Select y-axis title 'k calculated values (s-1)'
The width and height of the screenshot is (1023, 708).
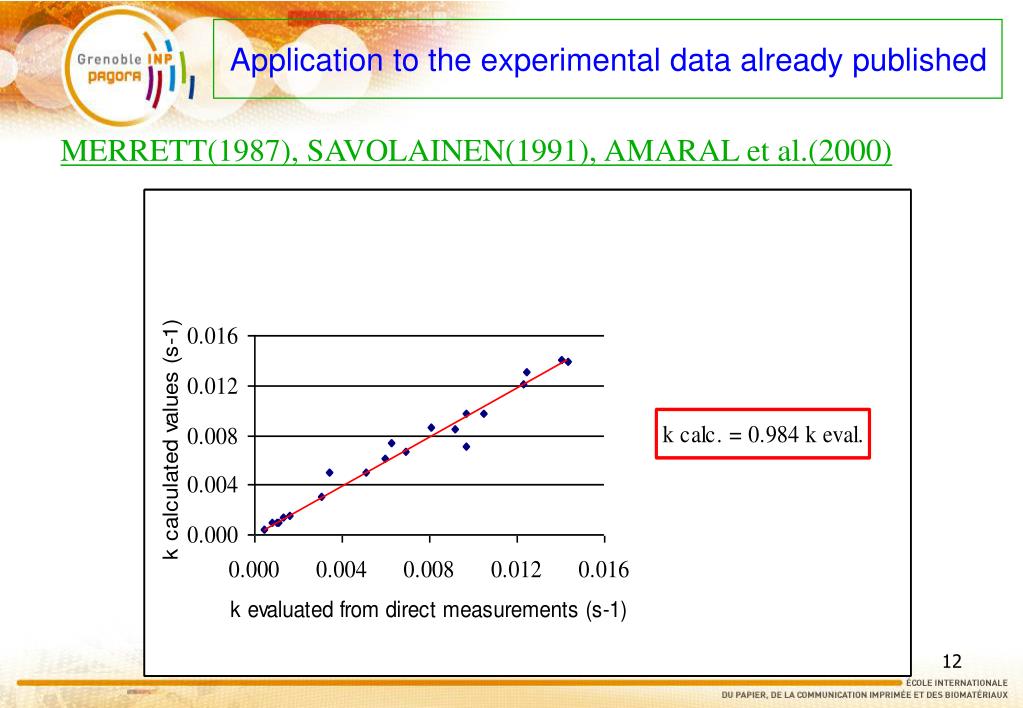[x=170, y=439]
